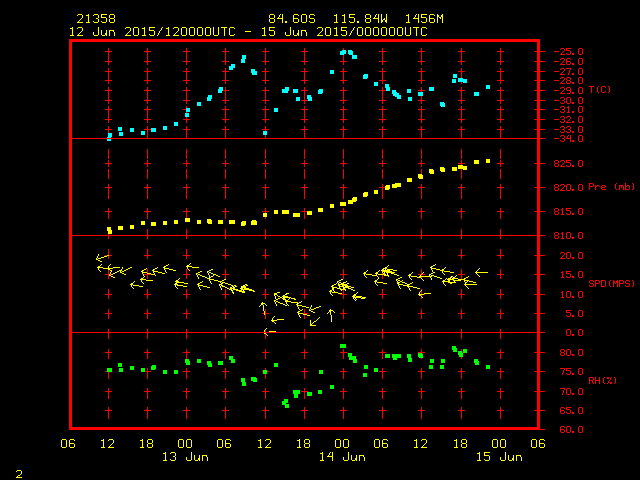Click the 13 Jun date label
This screenshot has height=480, width=640.
coord(185,457)
